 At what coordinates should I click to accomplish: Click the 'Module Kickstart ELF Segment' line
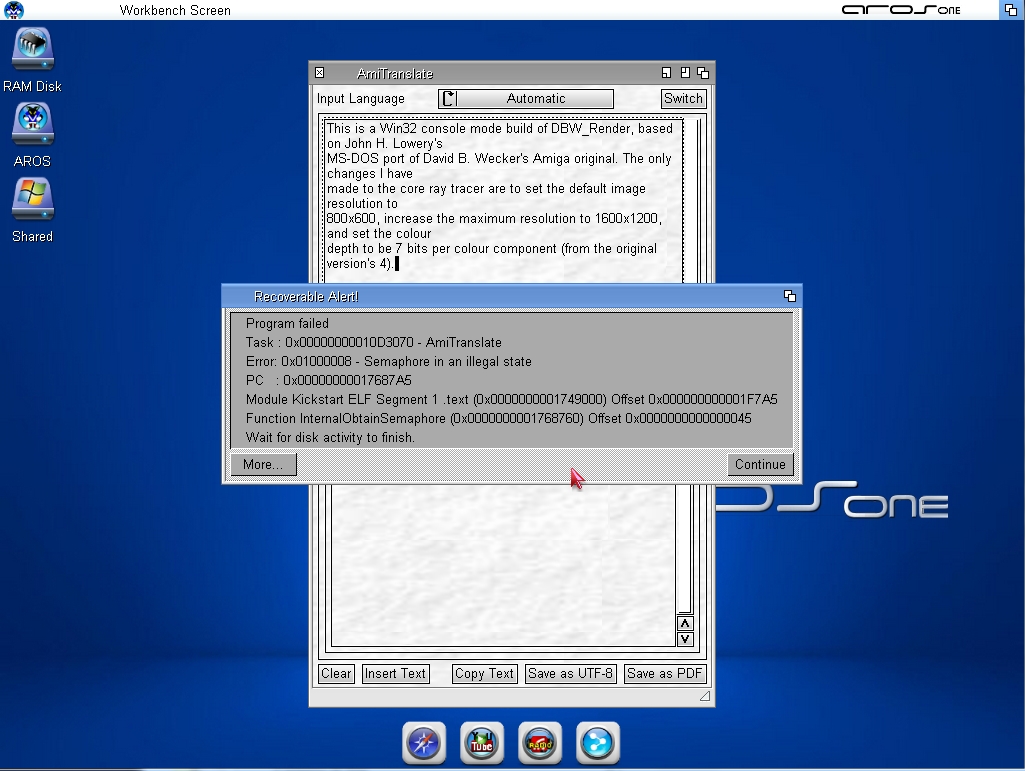[511, 400]
